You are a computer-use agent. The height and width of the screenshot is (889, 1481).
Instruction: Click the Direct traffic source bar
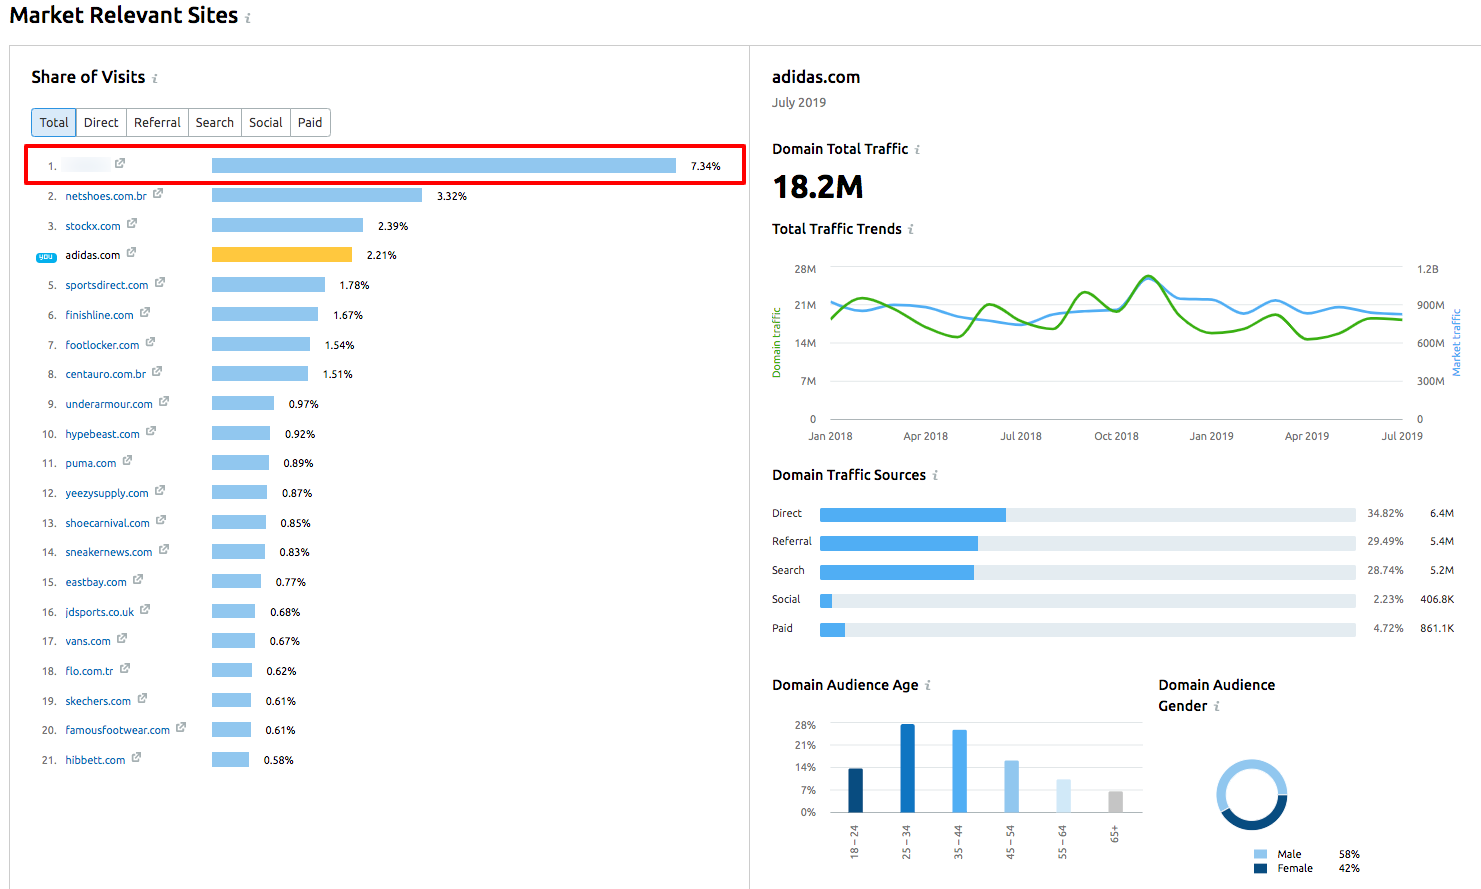[913, 514]
